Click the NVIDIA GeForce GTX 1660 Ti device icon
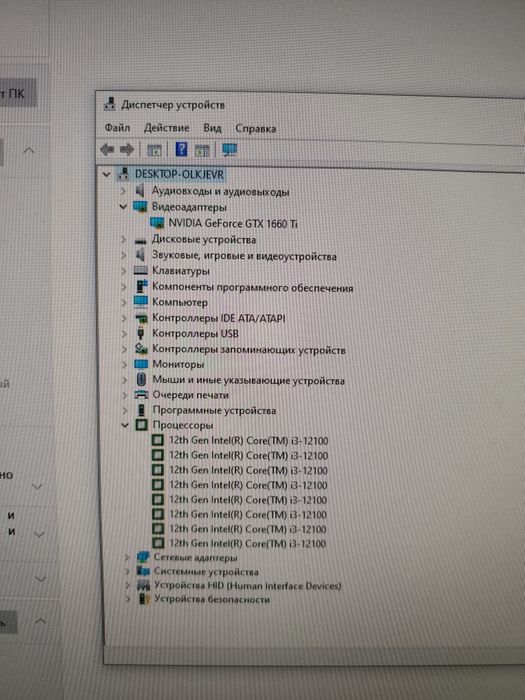525x700 pixels. (157, 223)
